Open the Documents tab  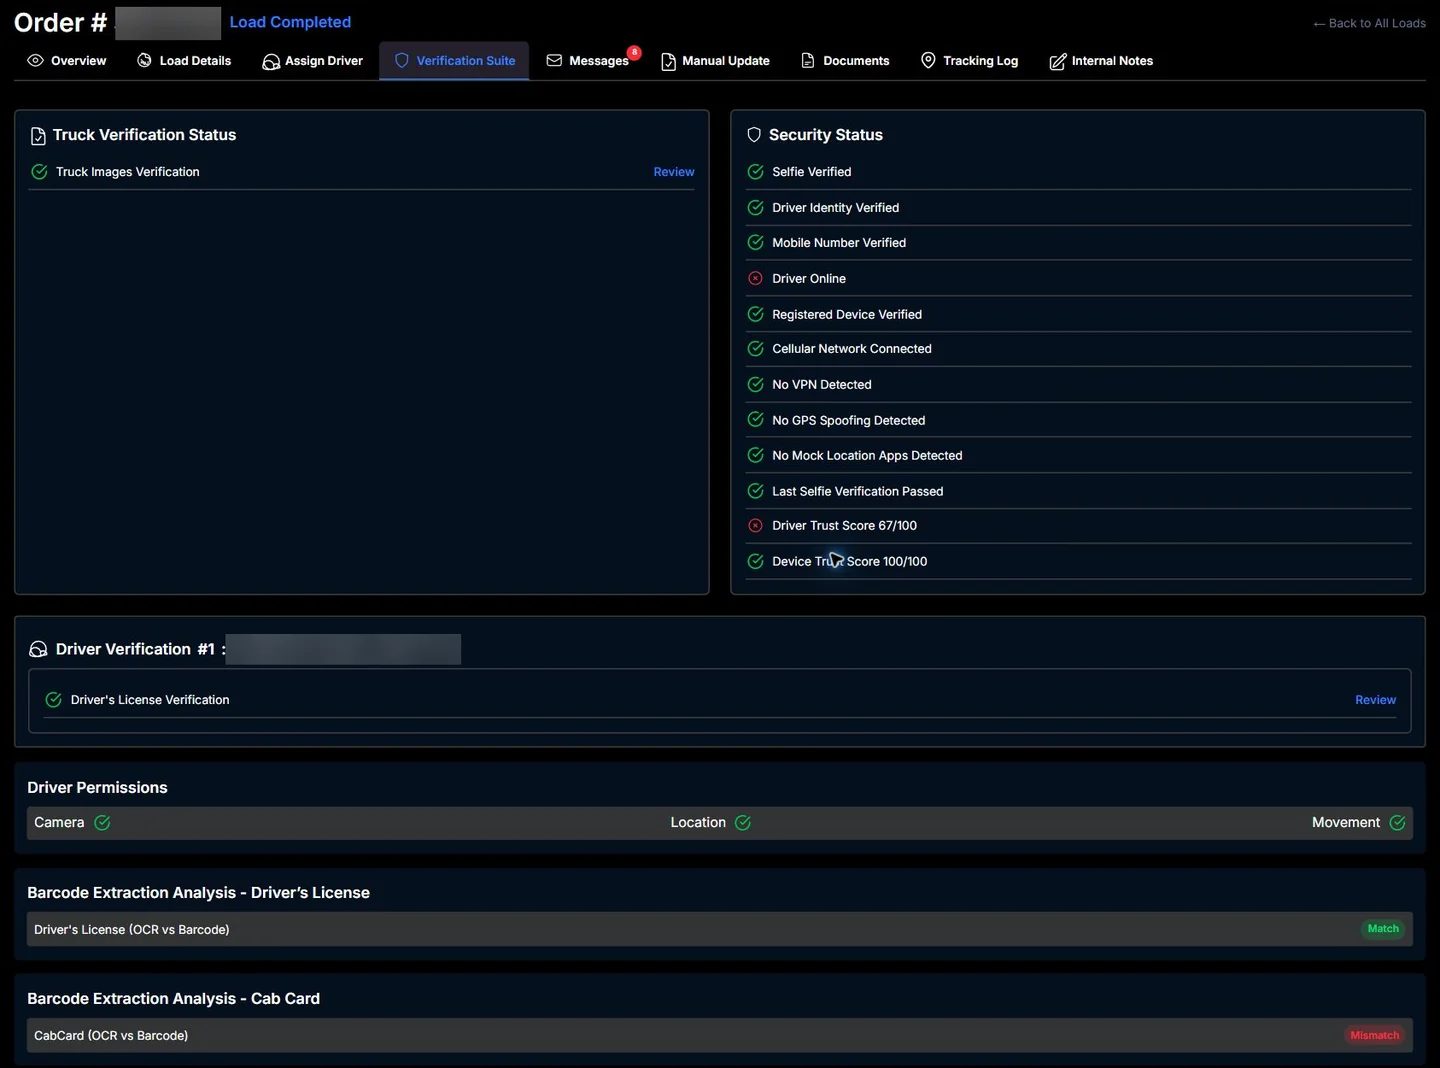click(x=845, y=61)
